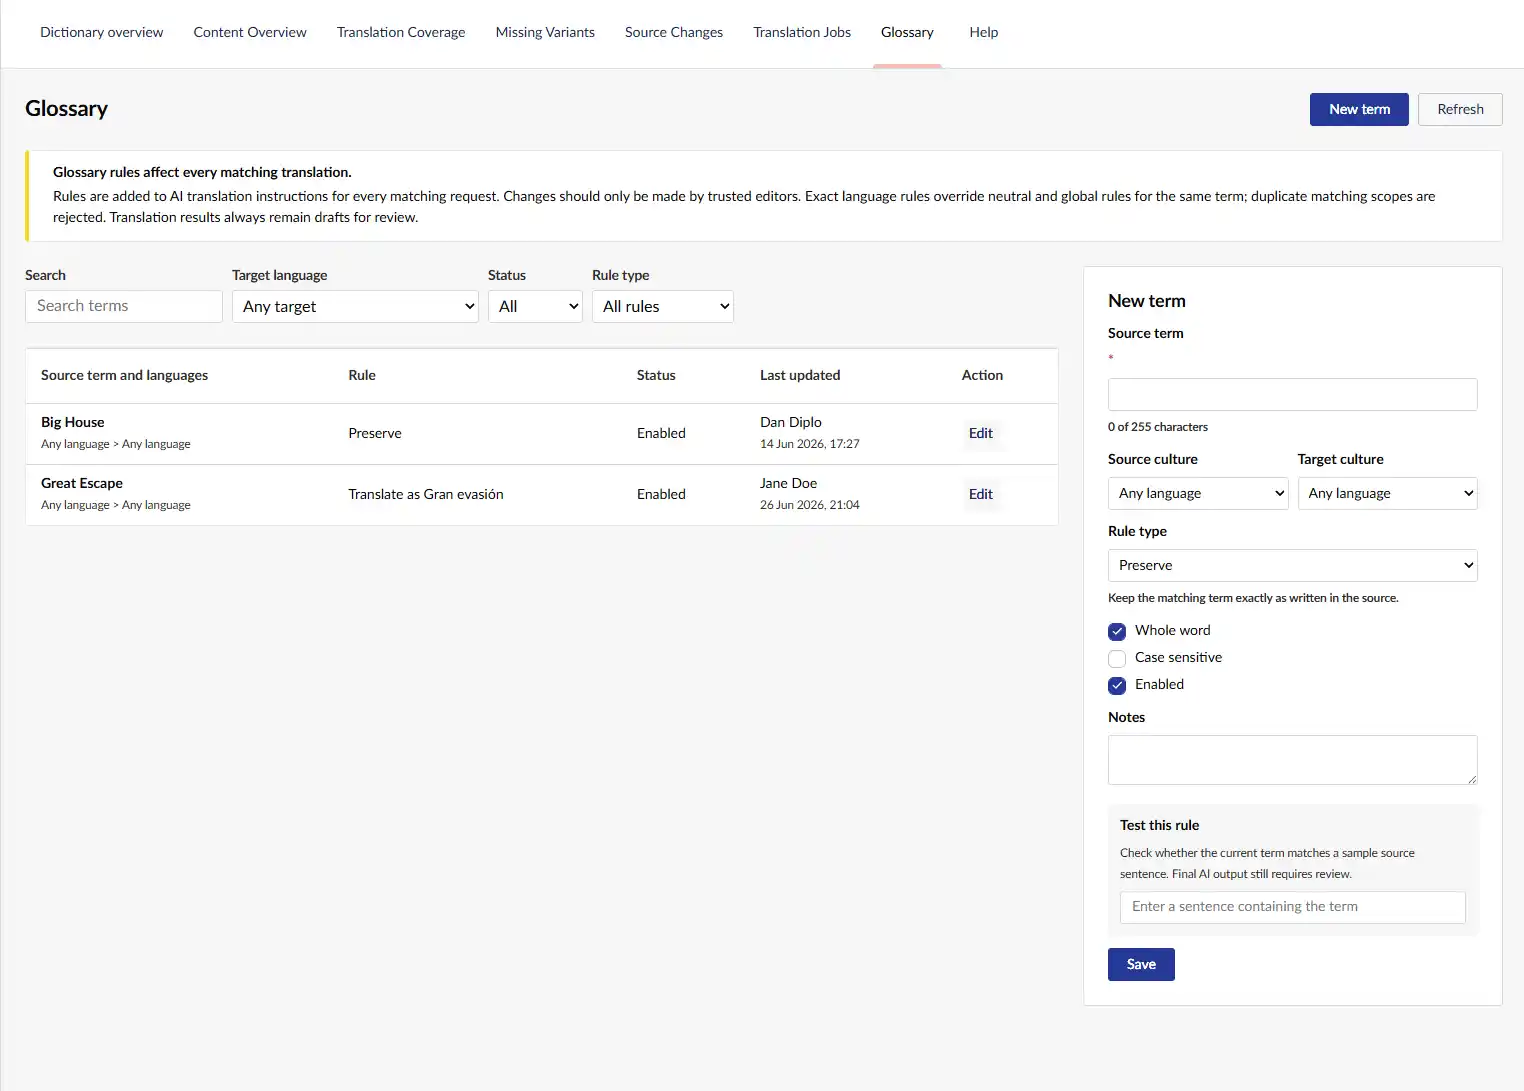This screenshot has width=1524, height=1091.
Task: Toggle the Enabled checkbox
Action: pyautogui.click(x=1117, y=685)
